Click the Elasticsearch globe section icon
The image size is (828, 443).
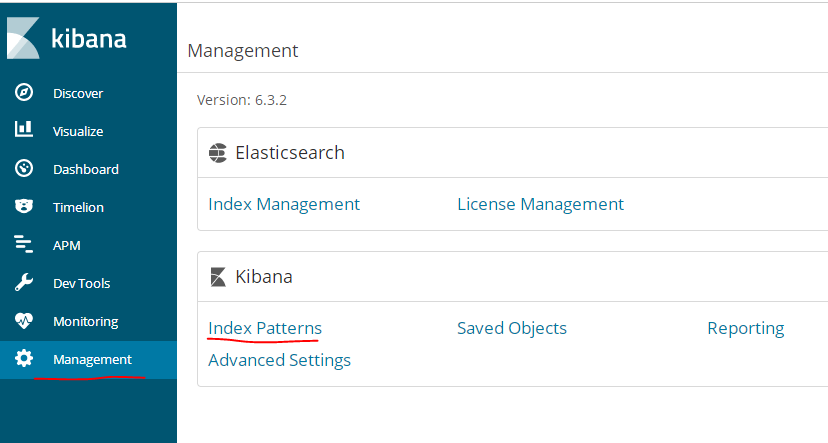218,153
